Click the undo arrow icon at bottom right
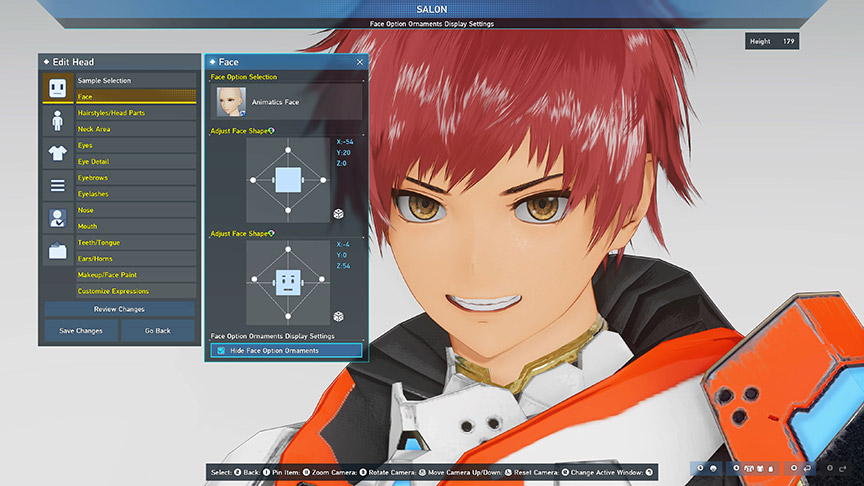This screenshot has height=486, width=864. tap(808, 468)
